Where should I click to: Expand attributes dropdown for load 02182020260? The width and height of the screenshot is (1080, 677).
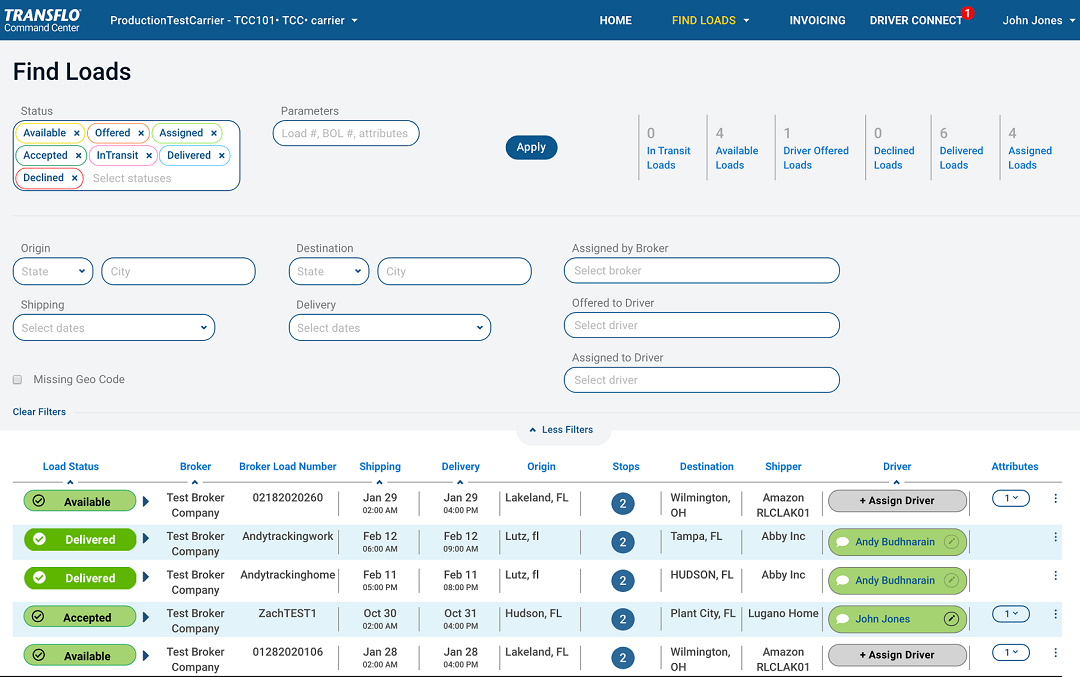coord(1010,498)
